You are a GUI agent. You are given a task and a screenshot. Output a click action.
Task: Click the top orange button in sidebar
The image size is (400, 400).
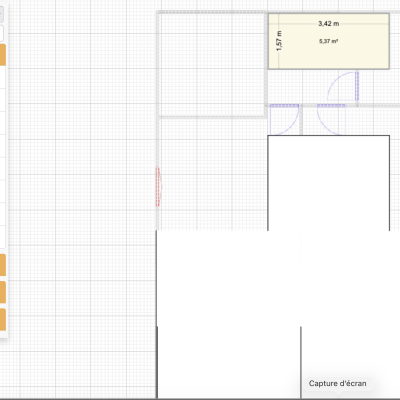click(x=3, y=55)
